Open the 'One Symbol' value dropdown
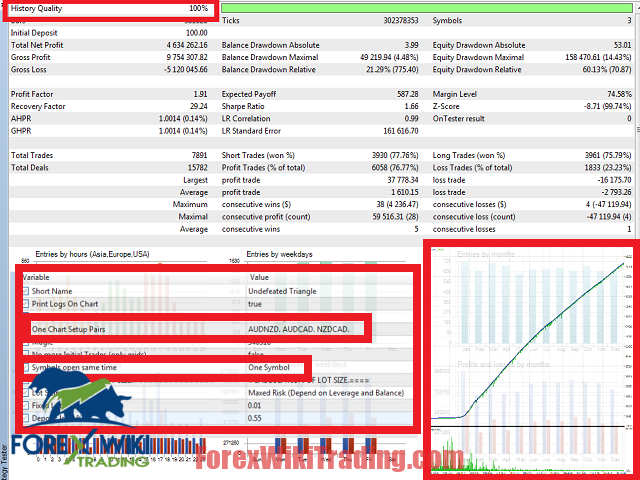640x480 pixels. coord(269,367)
